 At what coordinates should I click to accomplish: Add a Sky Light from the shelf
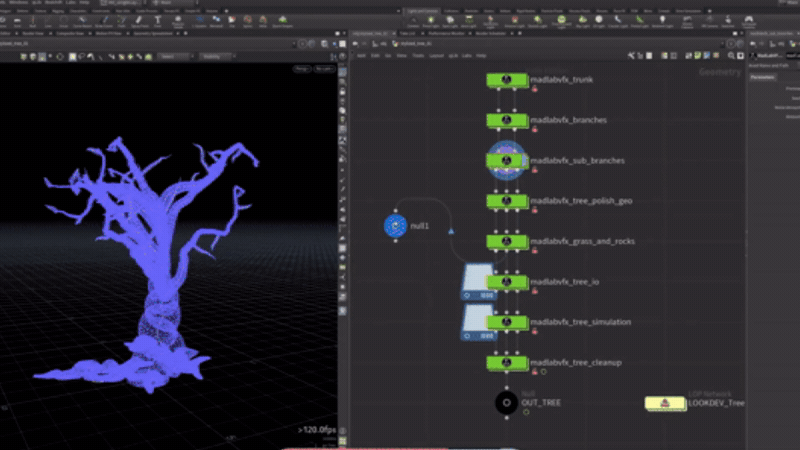pyautogui.click(x=583, y=22)
